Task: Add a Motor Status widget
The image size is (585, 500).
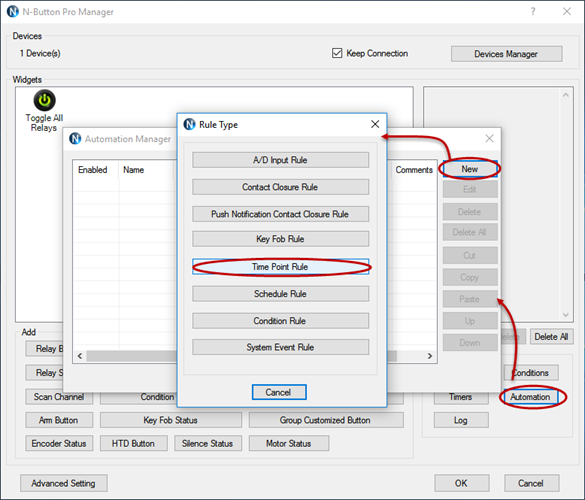Action: (x=289, y=443)
